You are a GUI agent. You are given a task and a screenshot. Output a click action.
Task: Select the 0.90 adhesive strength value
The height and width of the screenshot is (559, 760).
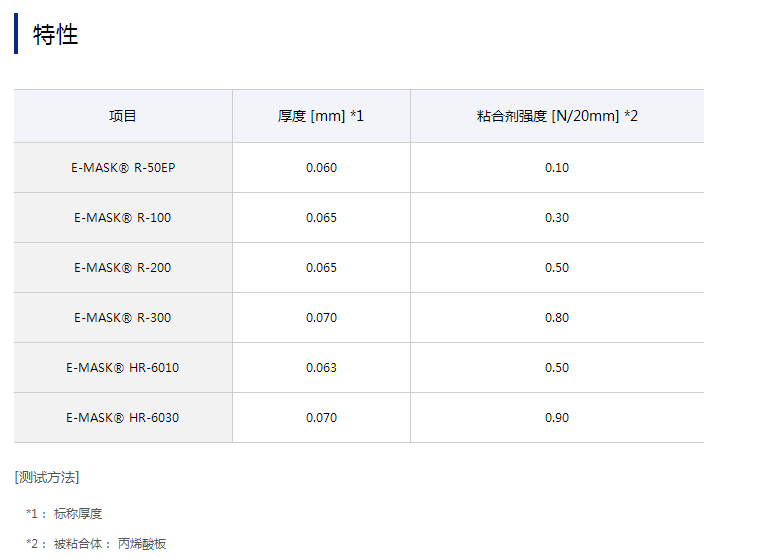[557, 417]
